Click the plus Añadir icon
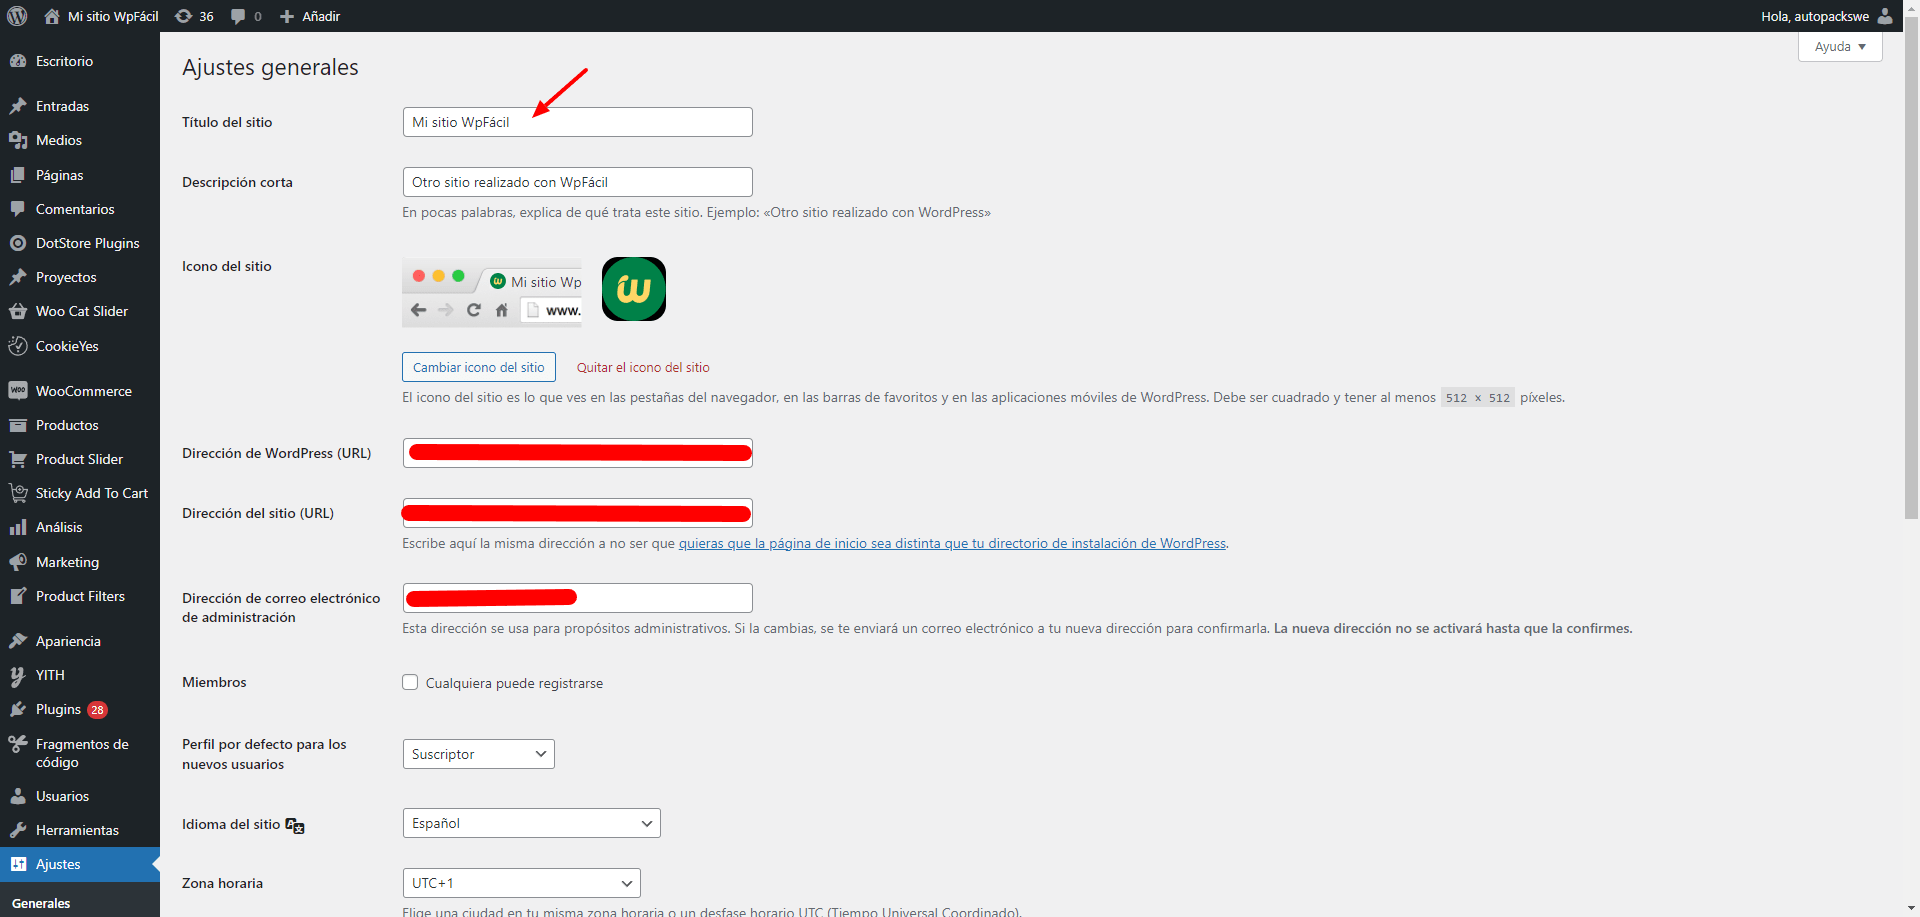 coord(287,16)
